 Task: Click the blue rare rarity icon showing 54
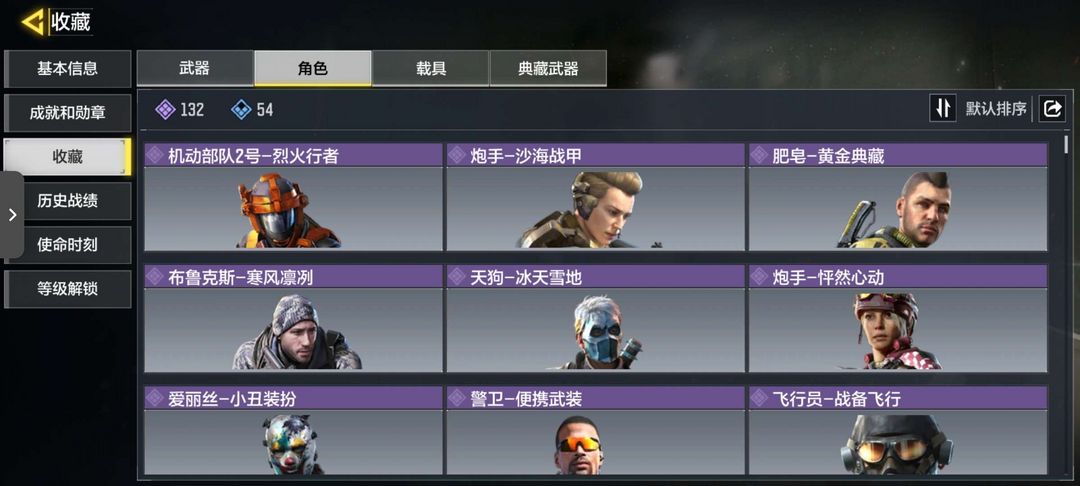click(241, 109)
